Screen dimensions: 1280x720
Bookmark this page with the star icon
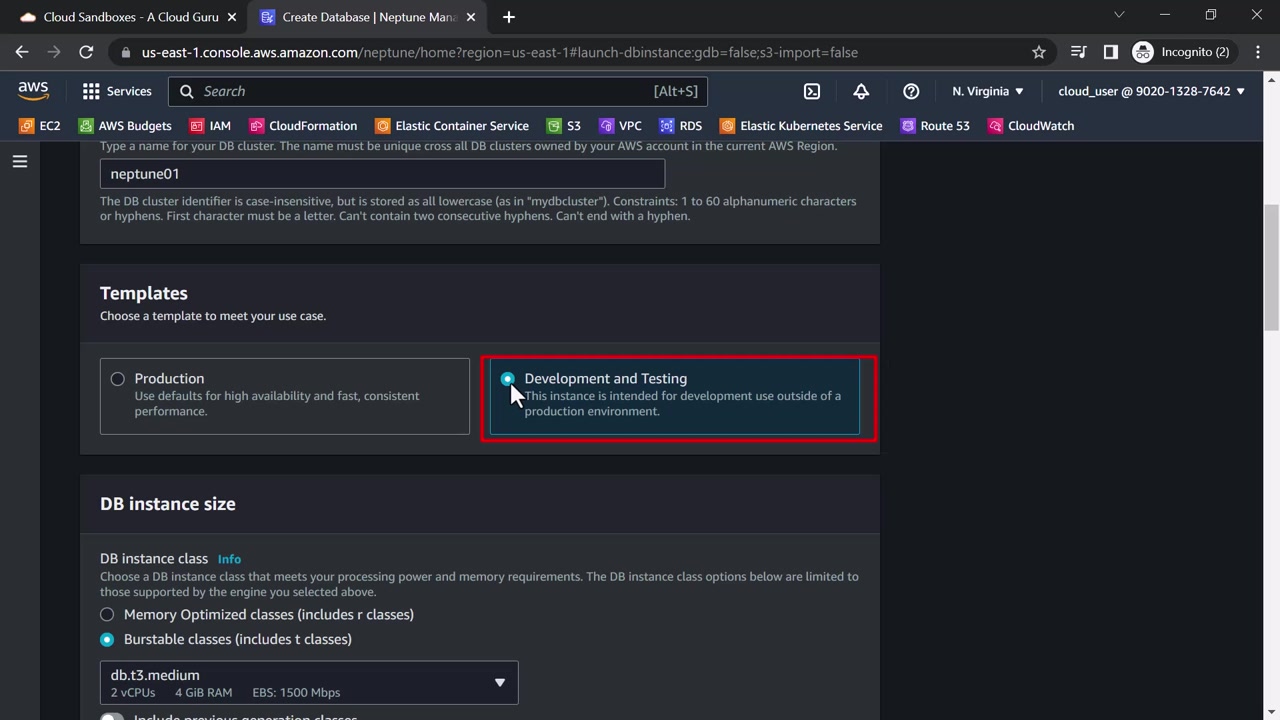tap(1039, 52)
